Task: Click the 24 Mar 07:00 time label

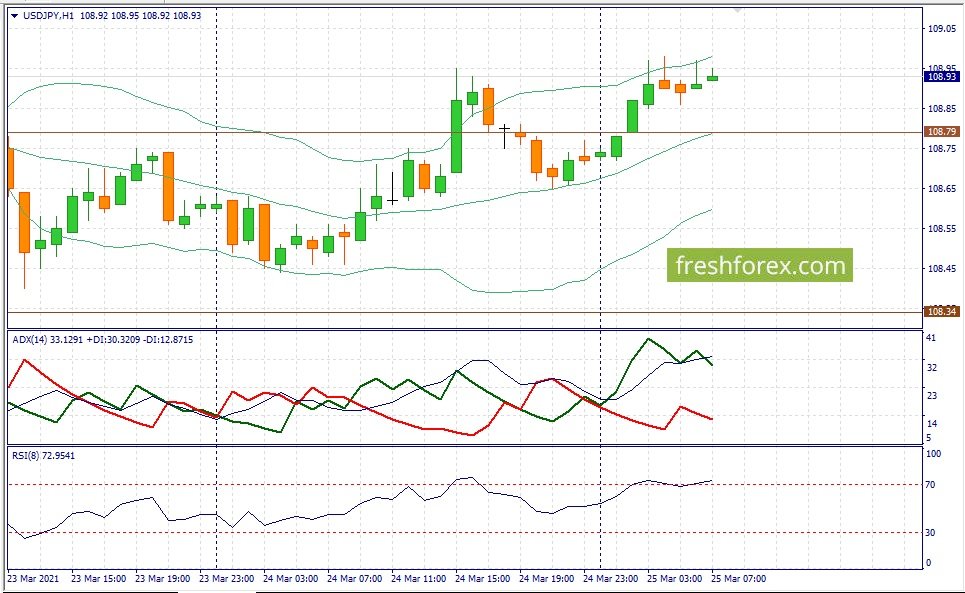Action: 354,579
